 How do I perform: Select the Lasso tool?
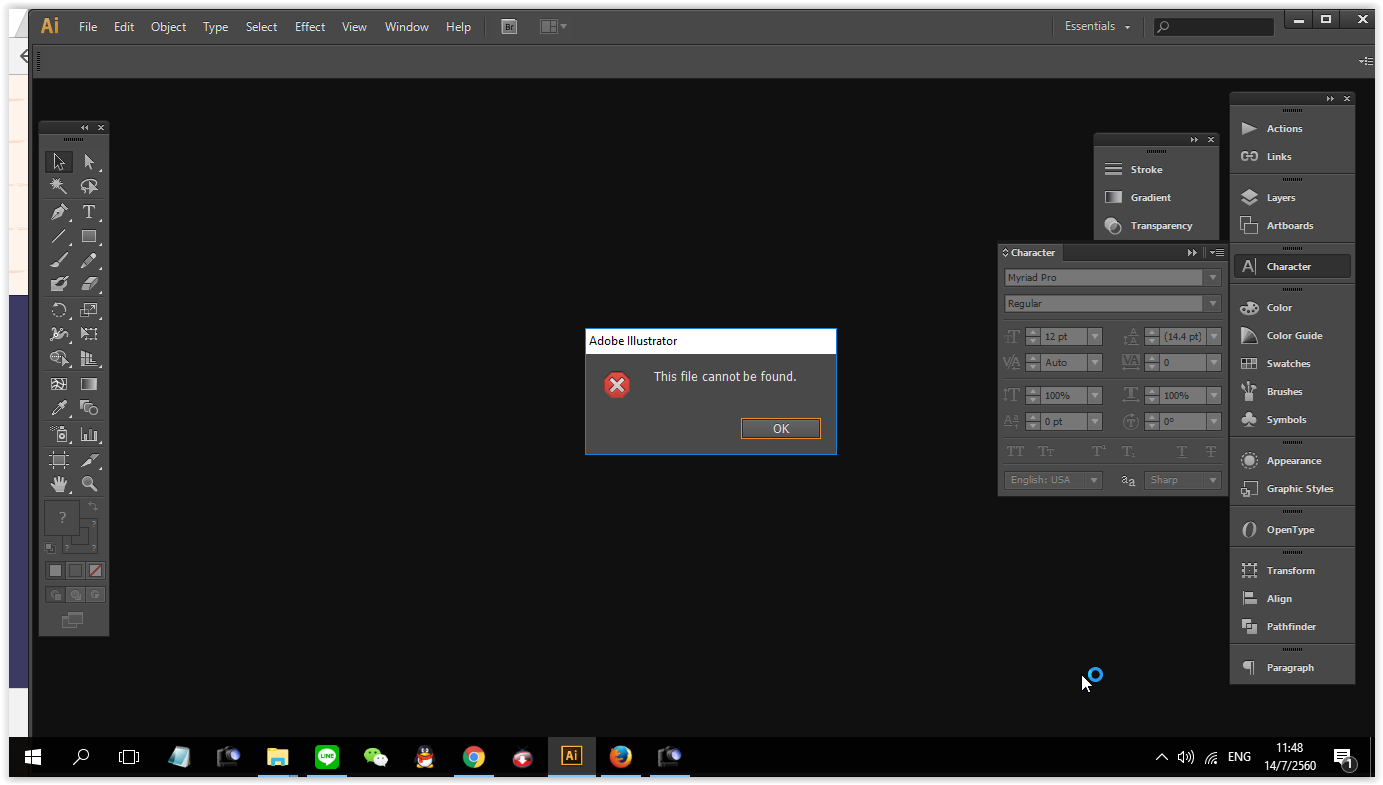tap(89, 186)
